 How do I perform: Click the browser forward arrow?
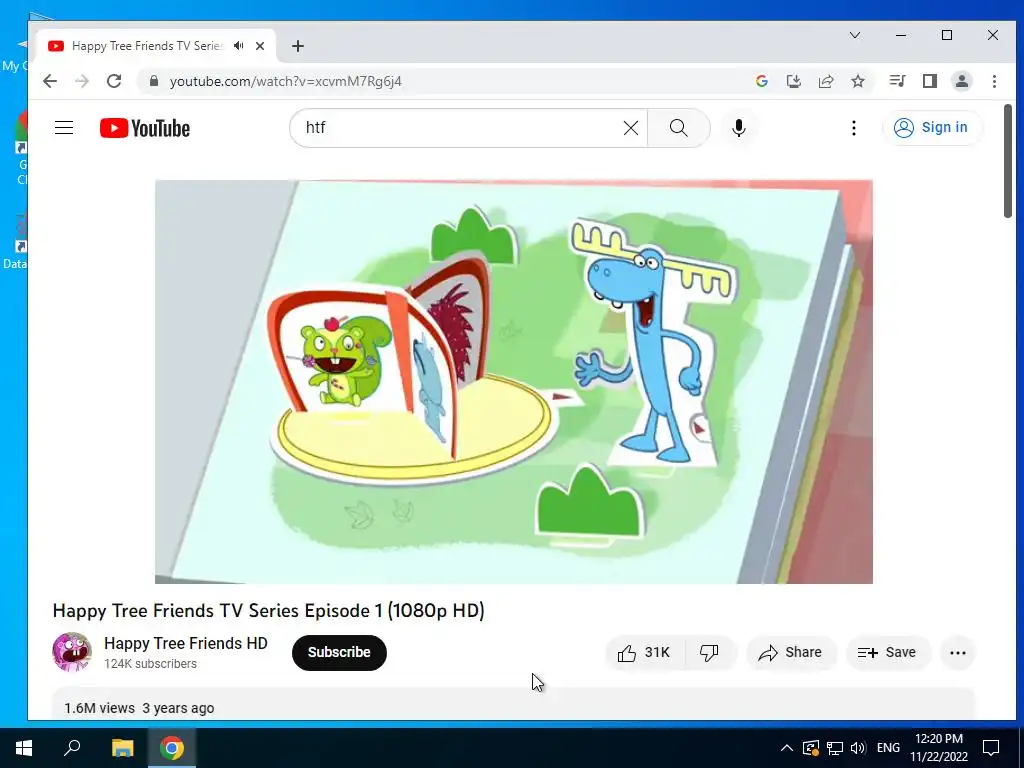click(x=82, y=81)
